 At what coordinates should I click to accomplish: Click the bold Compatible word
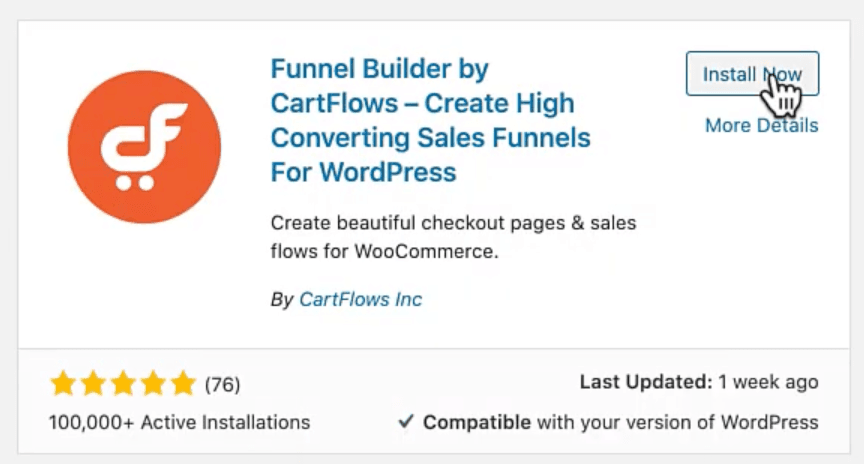click(476, 422)
